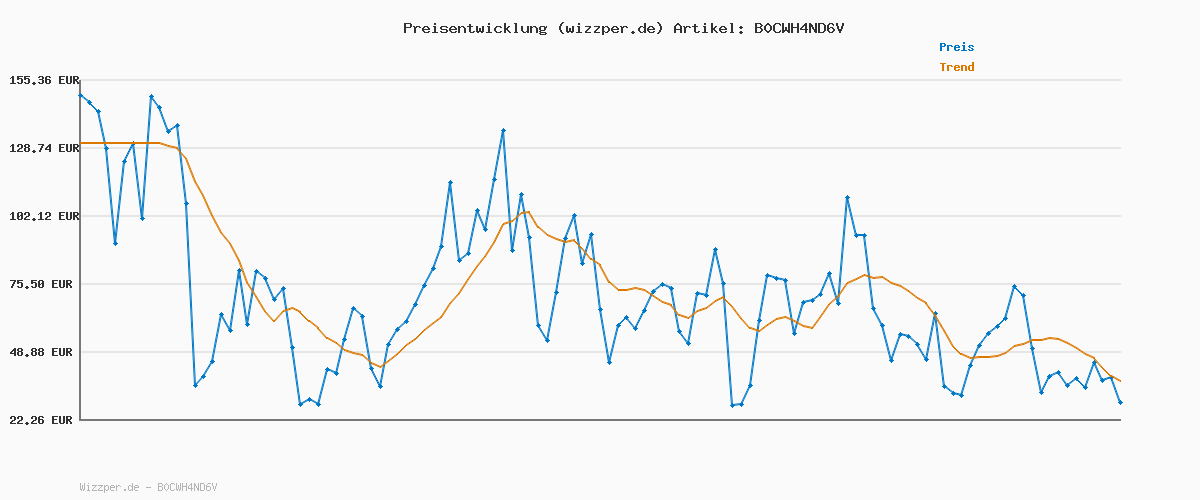
Task: Click the orange "Trend" legend label
Action: pyautogui.click(x=956, y=67)
